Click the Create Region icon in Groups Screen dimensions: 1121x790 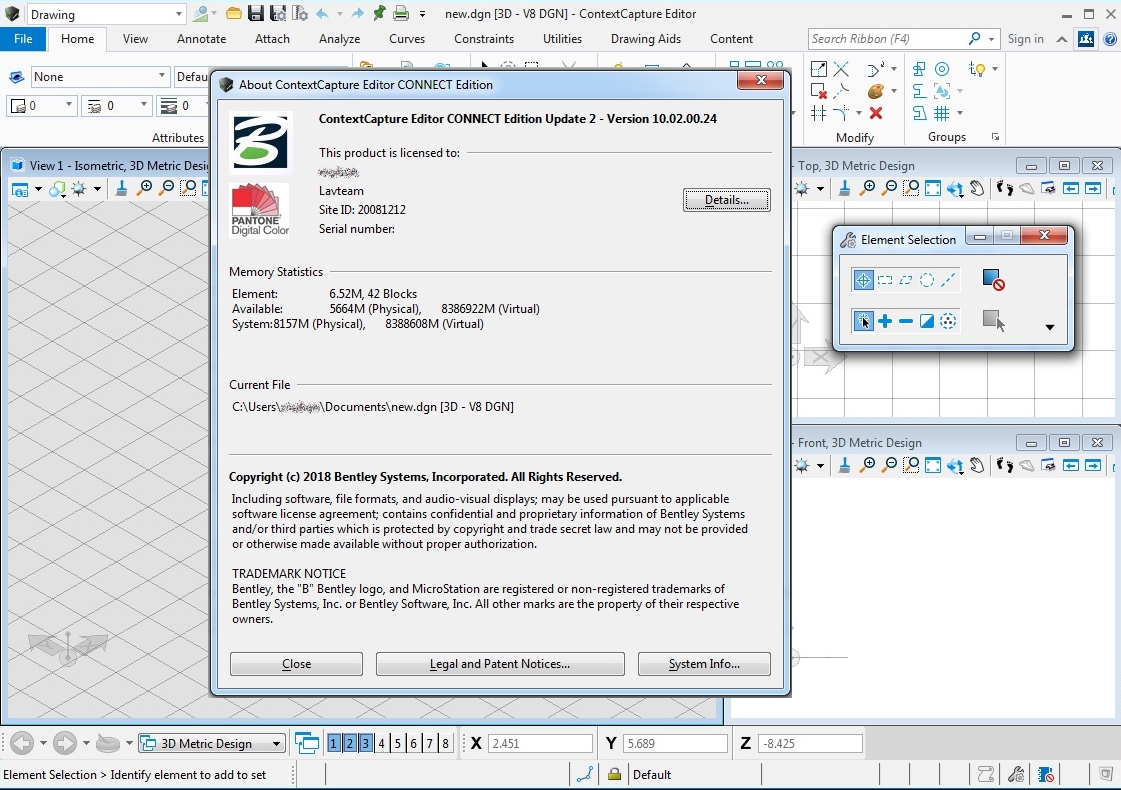(919, 69)
